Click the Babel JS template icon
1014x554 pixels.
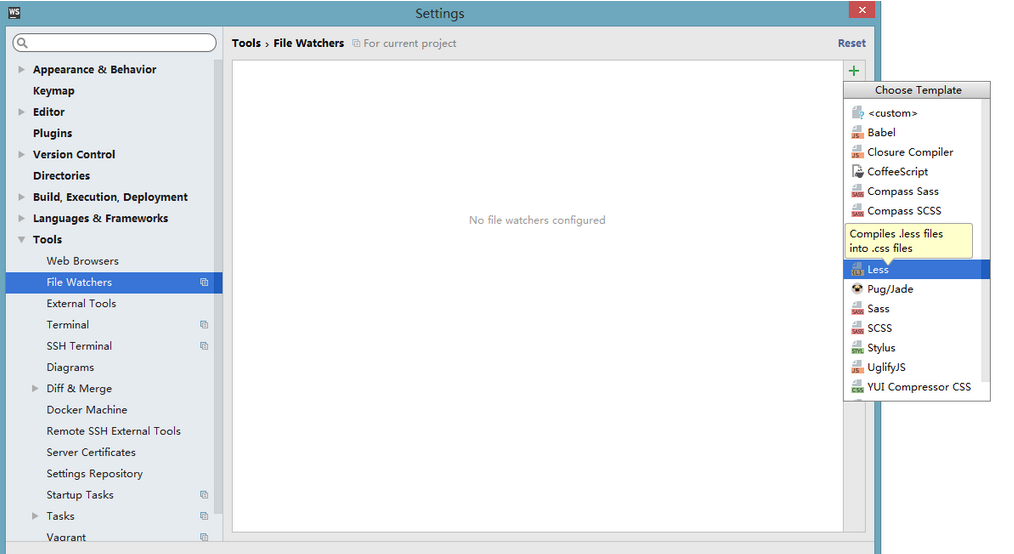[858, 133]
